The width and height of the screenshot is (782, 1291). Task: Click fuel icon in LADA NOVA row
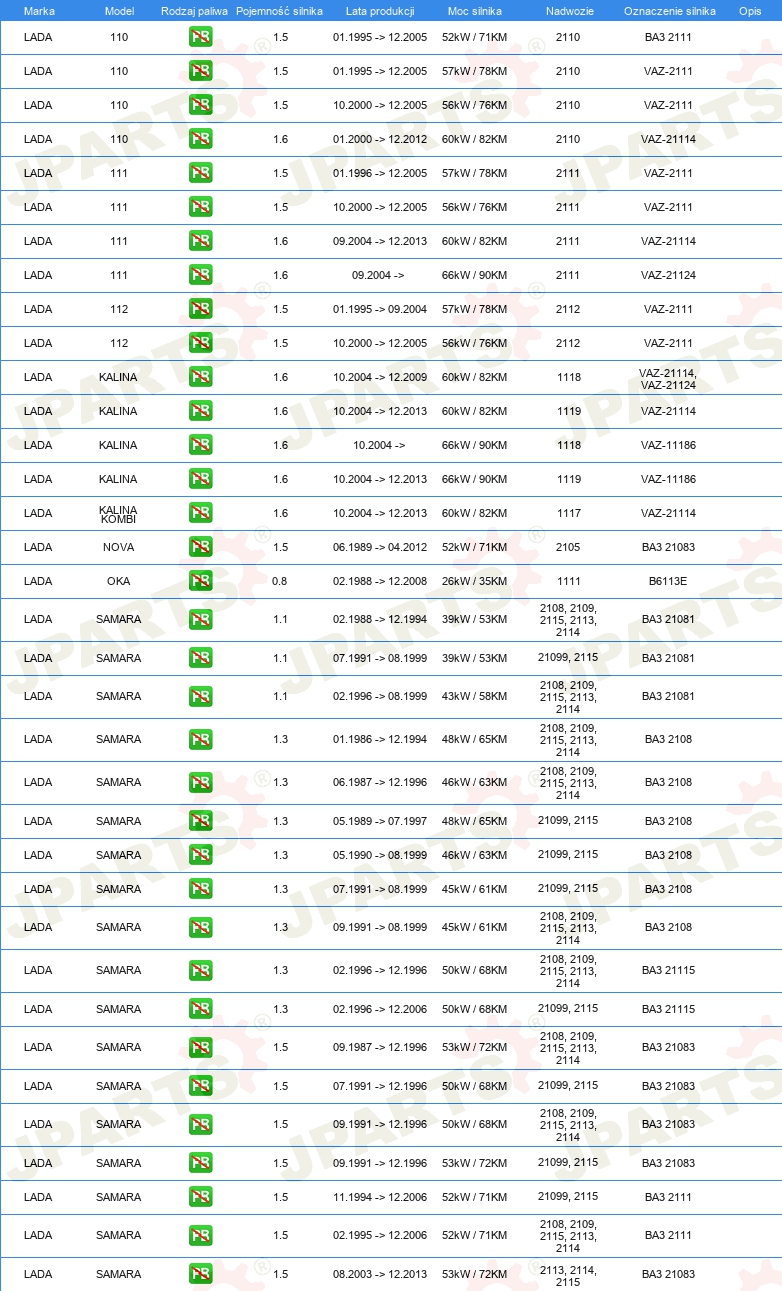click(200, 548)
